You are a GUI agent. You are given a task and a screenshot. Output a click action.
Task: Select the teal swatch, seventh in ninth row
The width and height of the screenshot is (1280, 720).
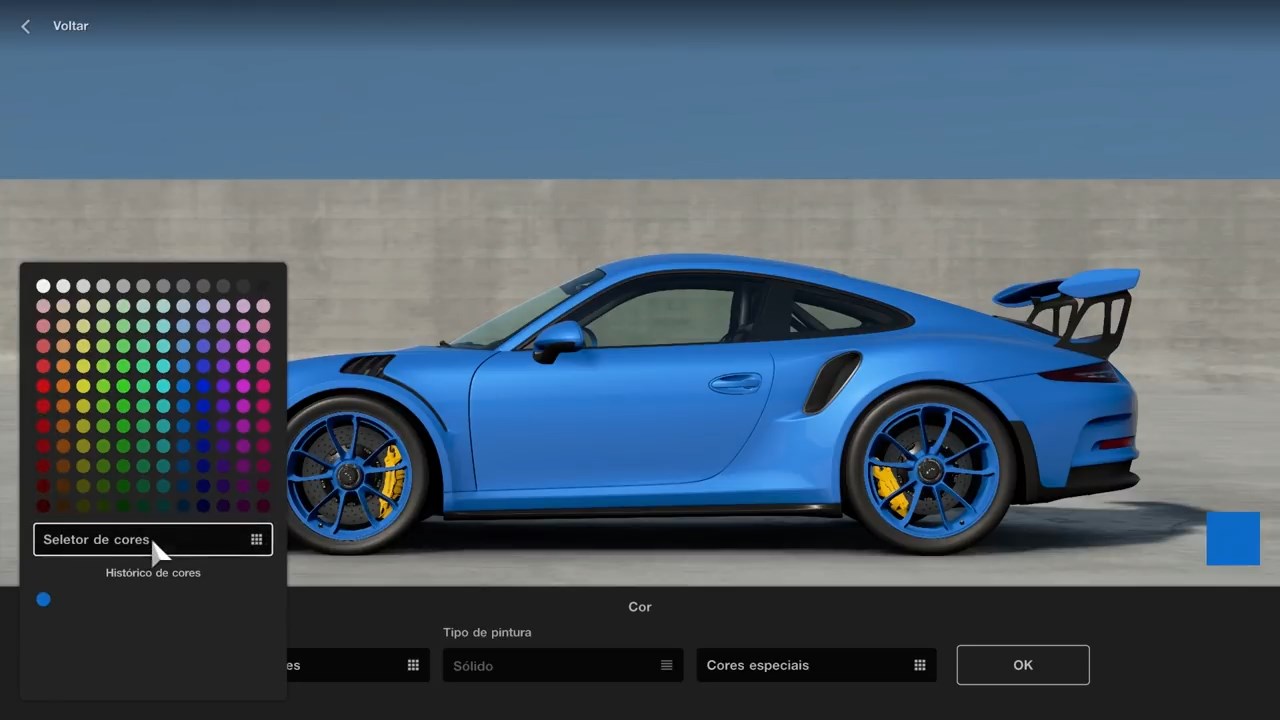[163, 446]
